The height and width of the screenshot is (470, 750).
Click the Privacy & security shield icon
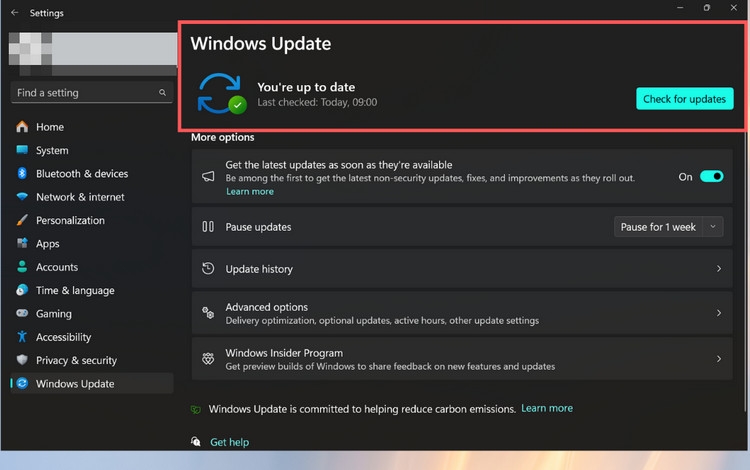click(22, 360)
